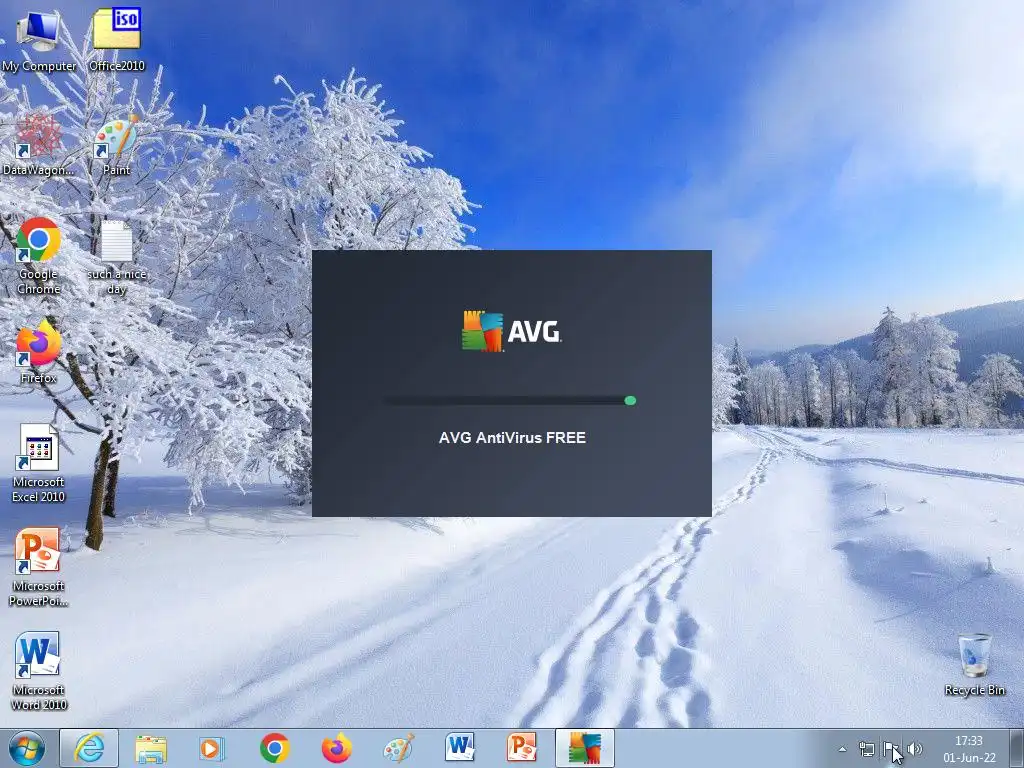Open Paint from the taskbar
The image size is (1024, 768).
pos(398,748)
